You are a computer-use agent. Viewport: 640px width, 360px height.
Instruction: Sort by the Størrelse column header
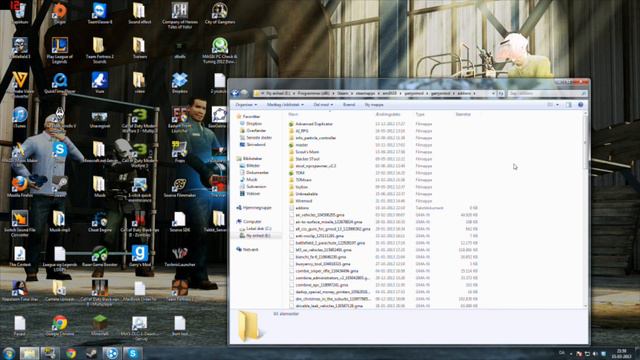(x=463, y=114)
